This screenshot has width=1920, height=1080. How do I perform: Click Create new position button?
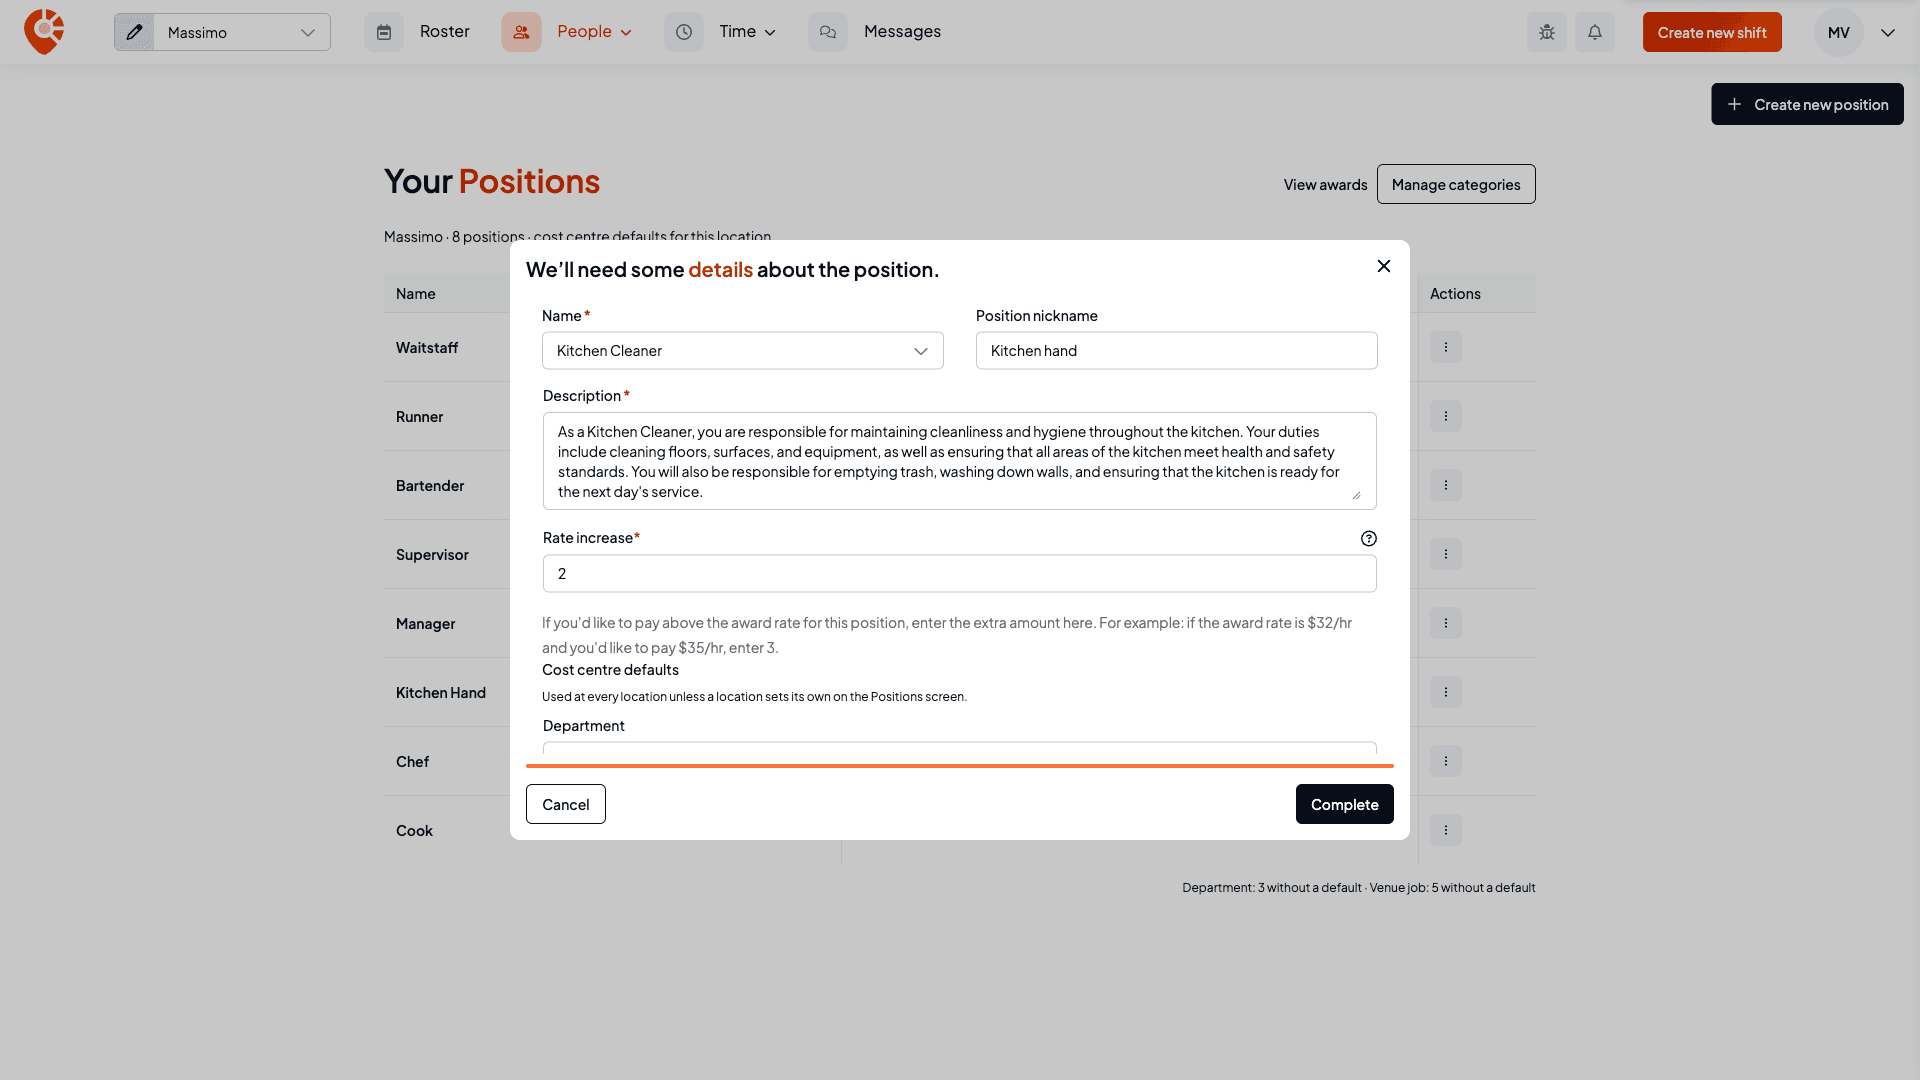(1807, 104)
